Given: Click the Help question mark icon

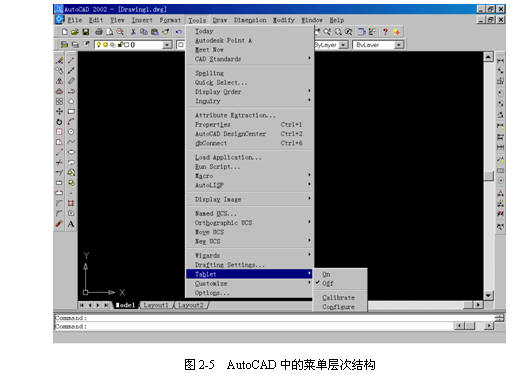Looking at the screenshot, I should 385,32.
